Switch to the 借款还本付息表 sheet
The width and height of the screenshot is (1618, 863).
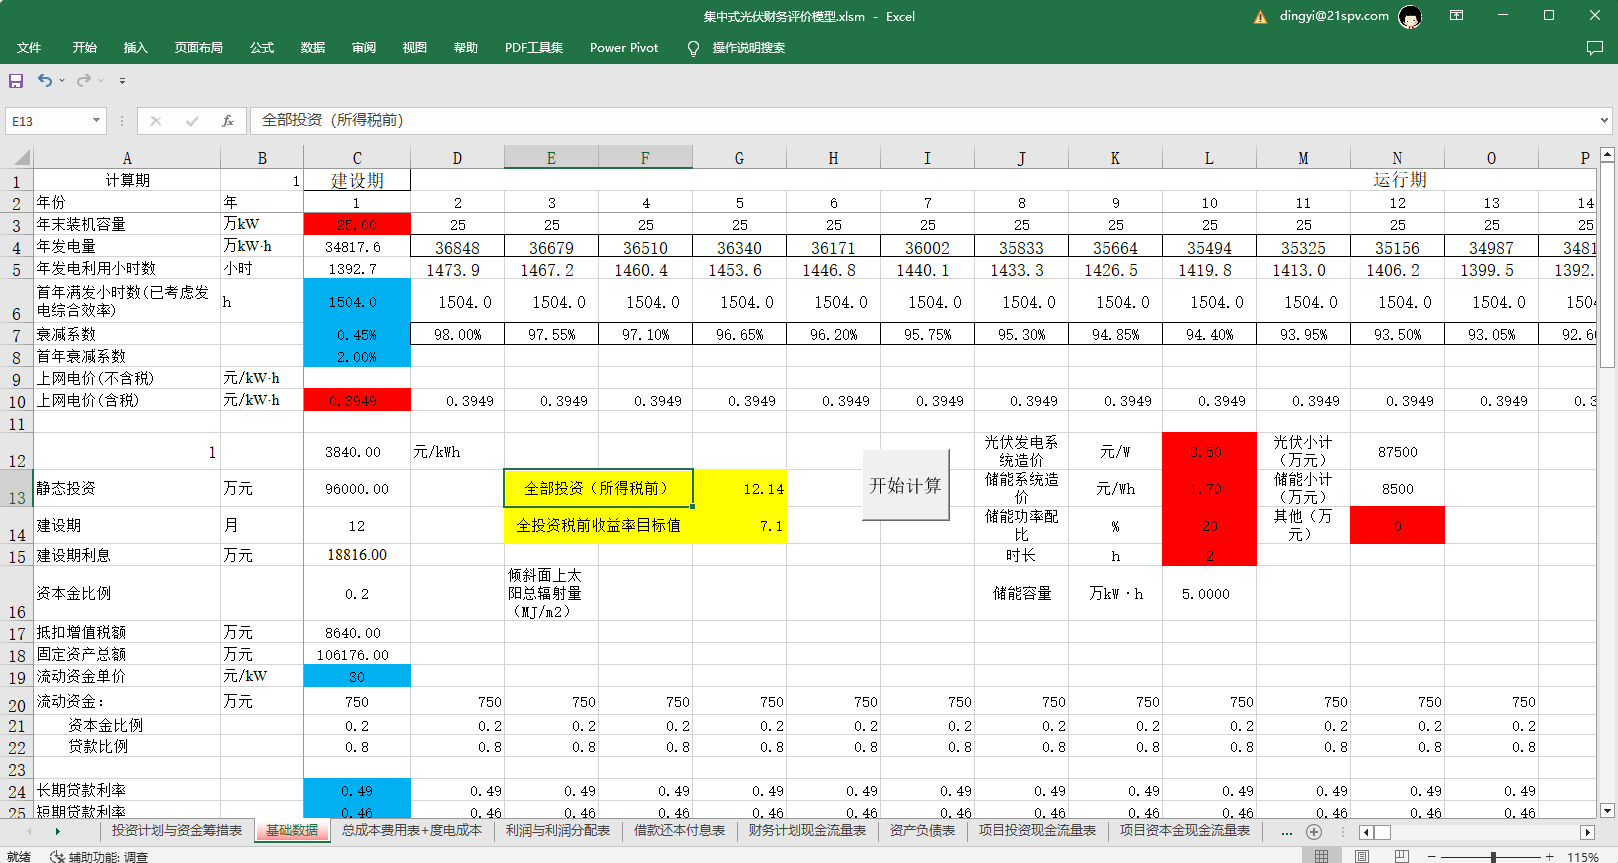(680, 831)
